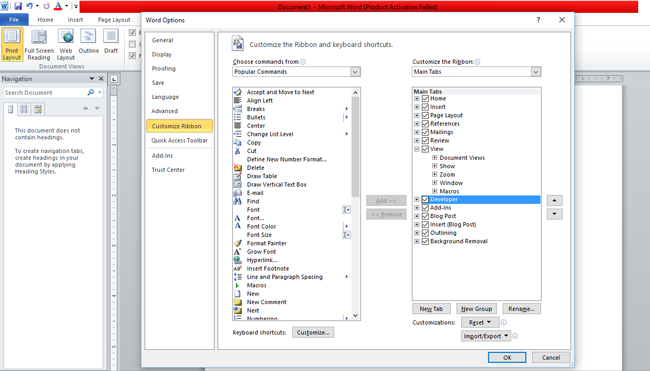This screenshot has width=650, height=371.
Task: Collapse the View tab tree node
Action: (417, 149)
